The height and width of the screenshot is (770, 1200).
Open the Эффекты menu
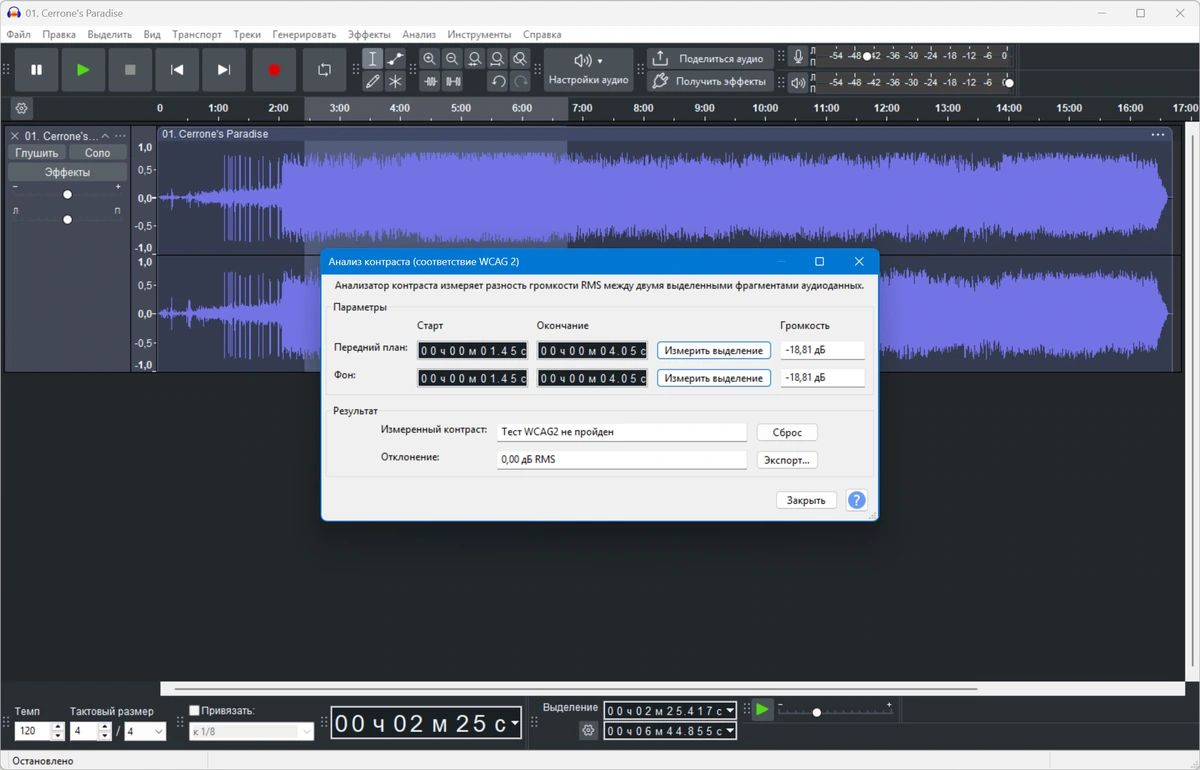[x=369, y=34]
